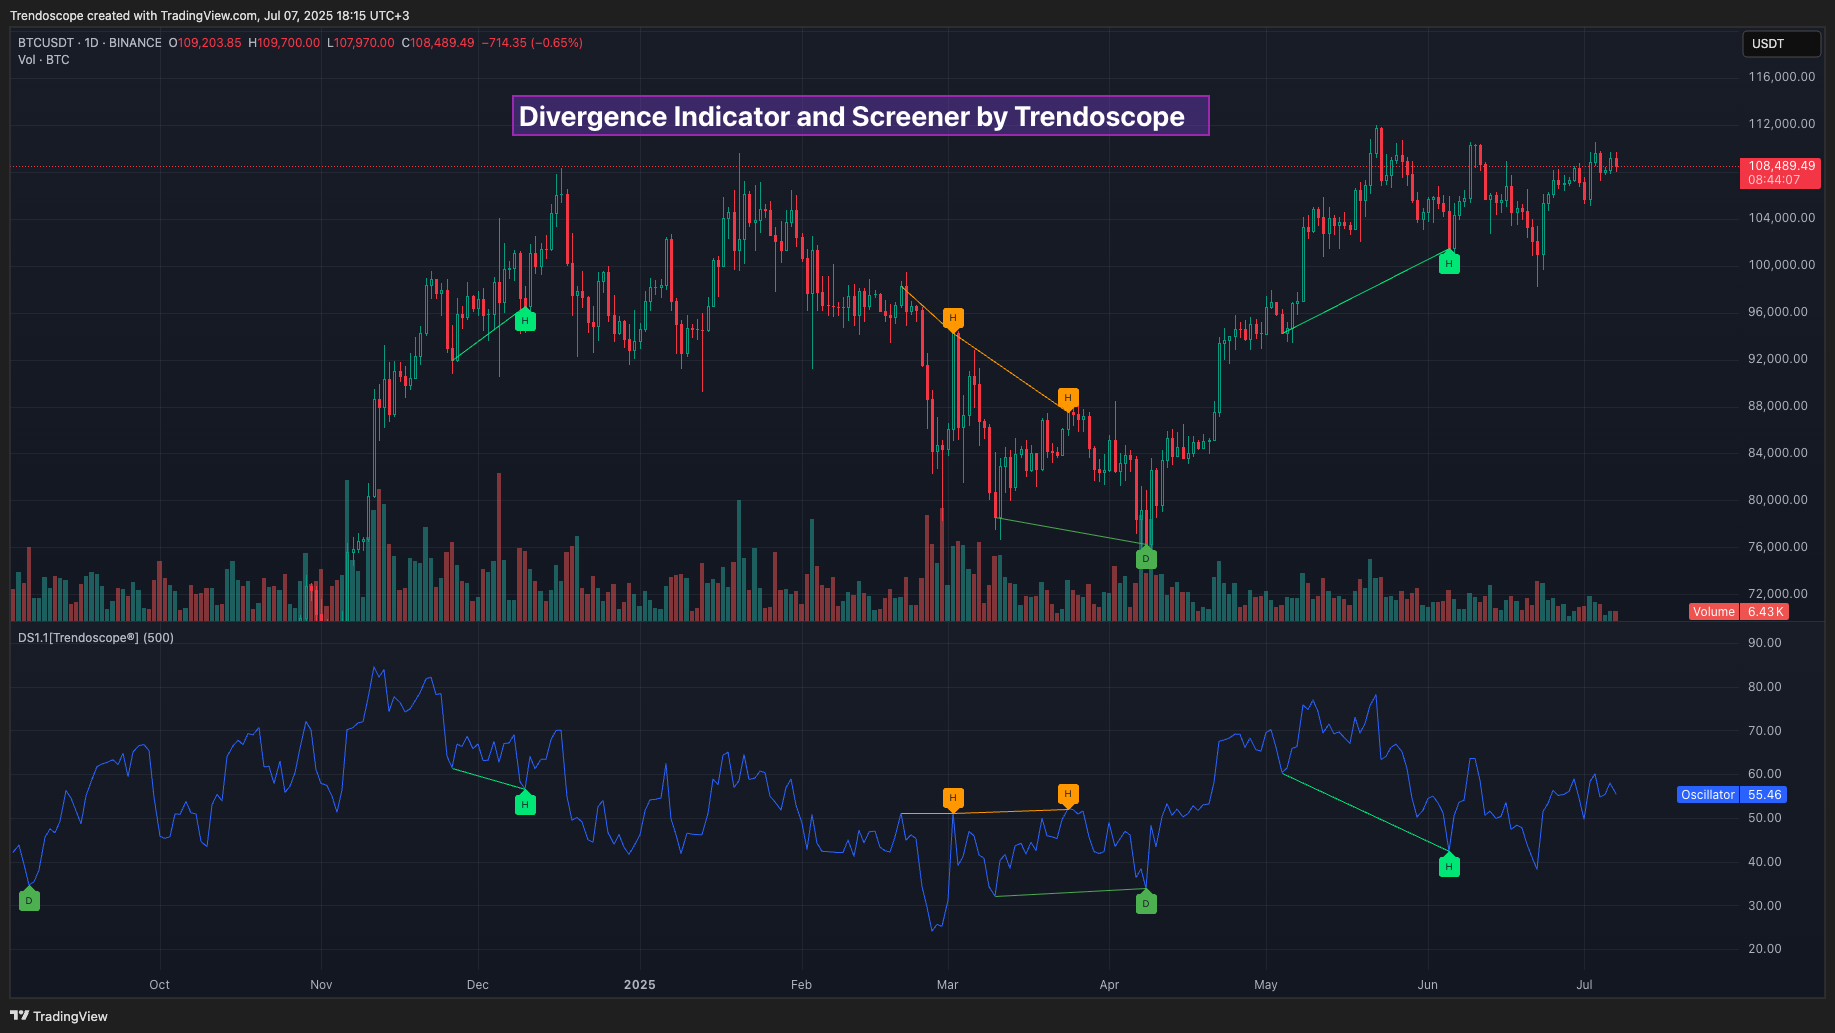Click the red Volume 6.43K axis label
1835x1033 pixels.
coord(1739,612)
